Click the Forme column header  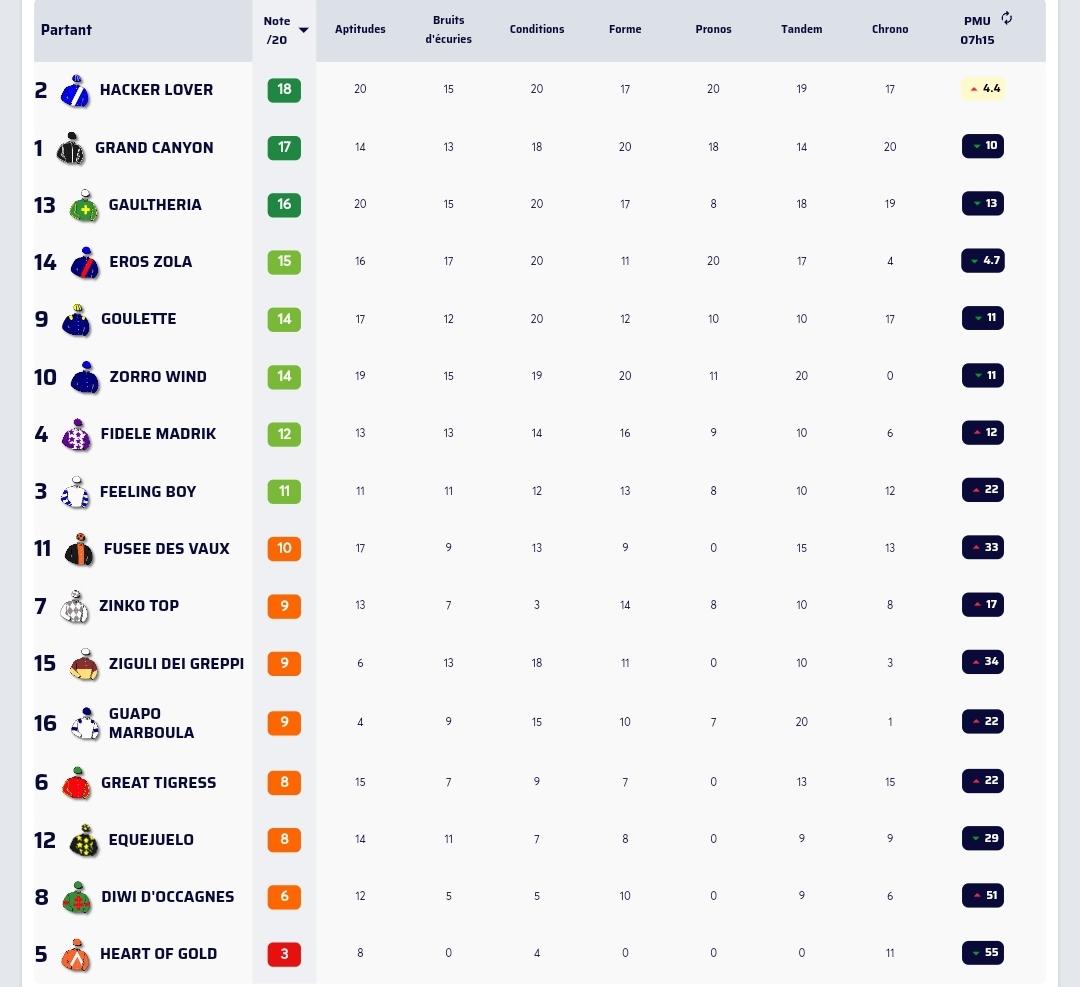point(625,29)
